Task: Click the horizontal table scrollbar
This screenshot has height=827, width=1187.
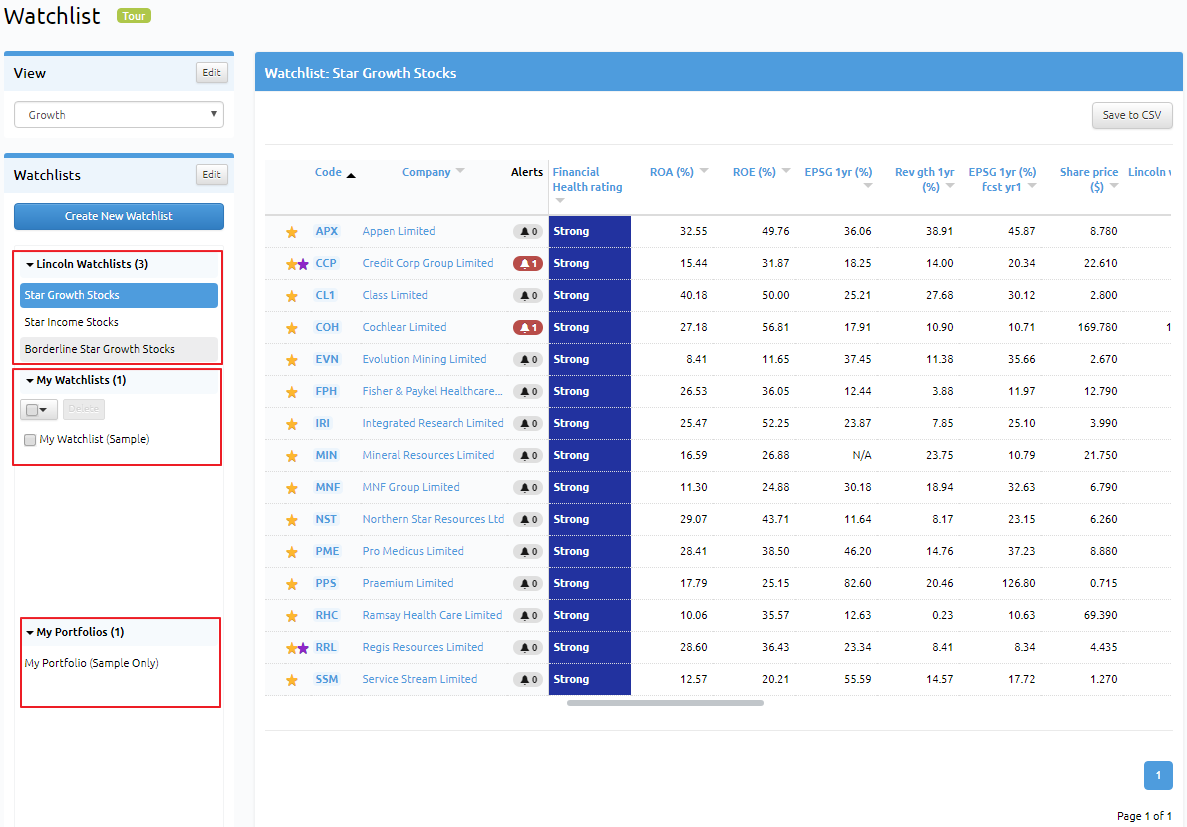Action: coord(665,703)
